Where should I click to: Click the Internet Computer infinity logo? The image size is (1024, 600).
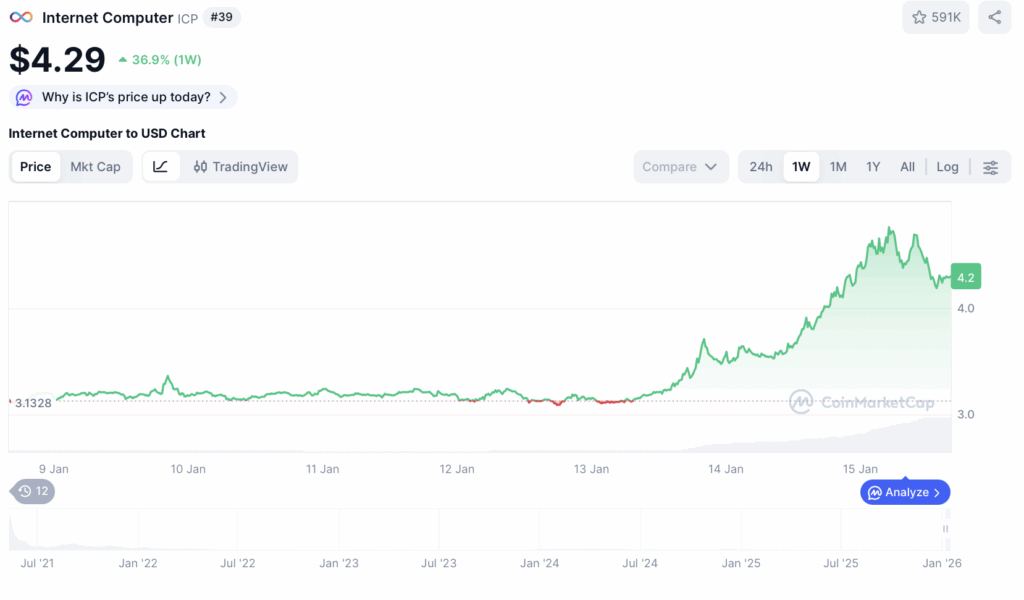click(21, 18)
